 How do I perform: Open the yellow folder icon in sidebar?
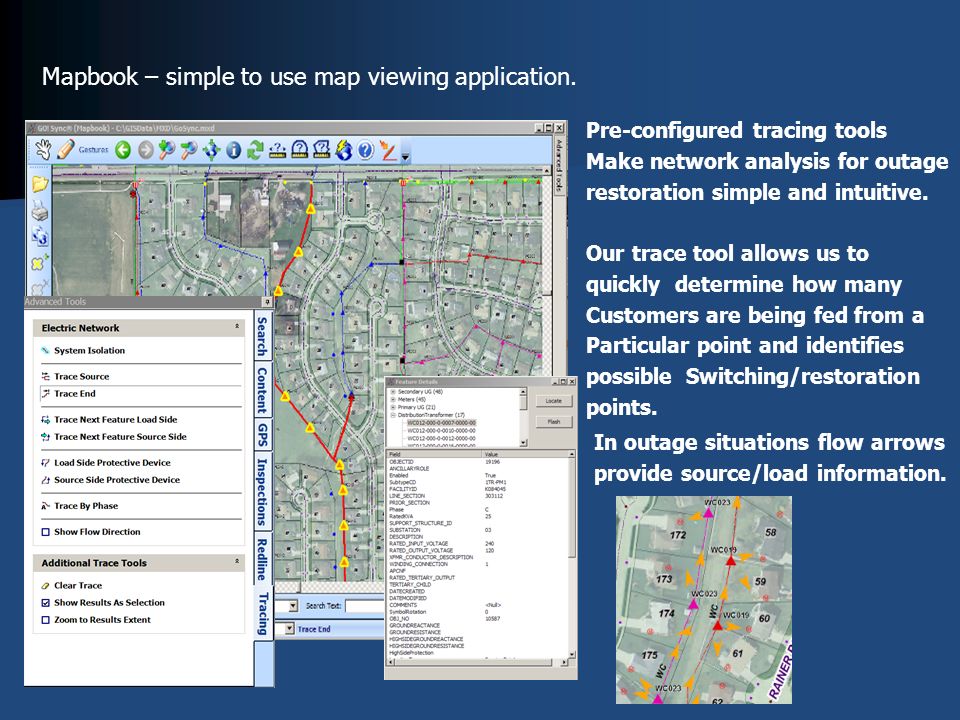point(40,184)
